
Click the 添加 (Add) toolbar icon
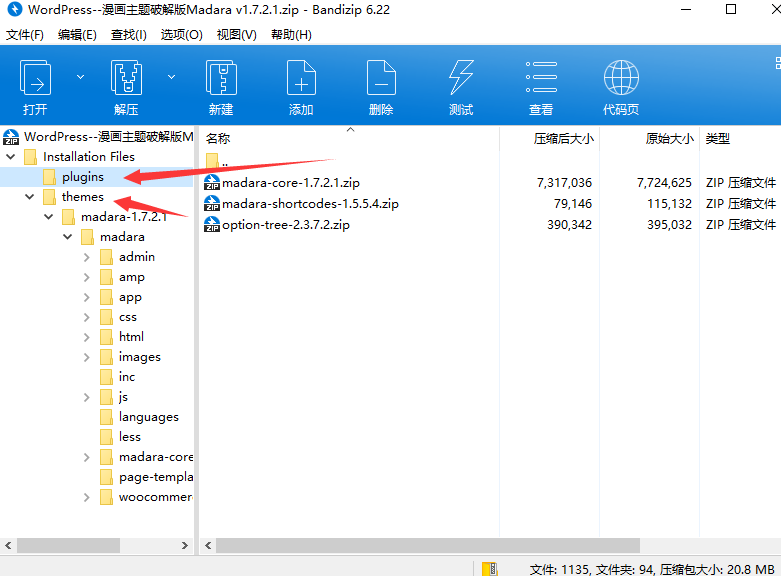click(x=301, y=80)
